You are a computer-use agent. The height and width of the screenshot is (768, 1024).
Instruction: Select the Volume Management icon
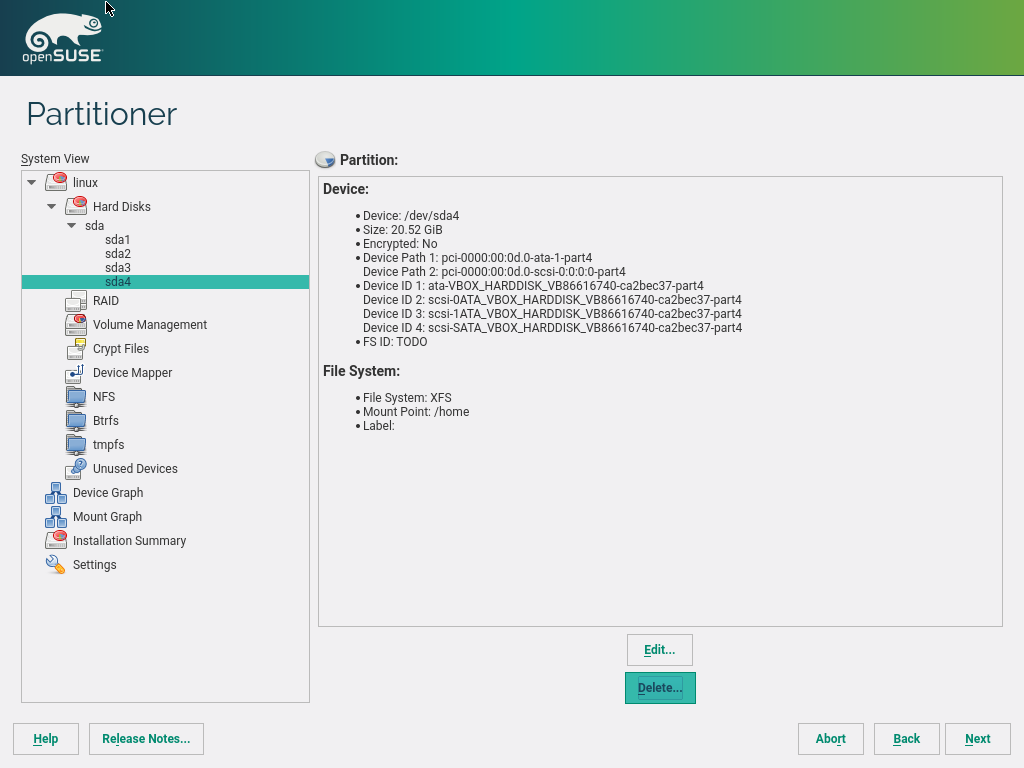tap(76, 325)
